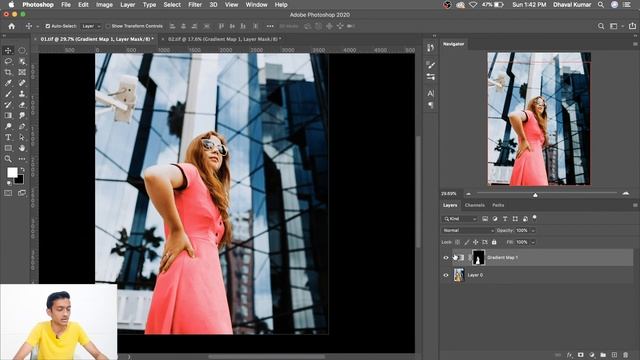Open layer filter Kind dropdown

(459, 219)
